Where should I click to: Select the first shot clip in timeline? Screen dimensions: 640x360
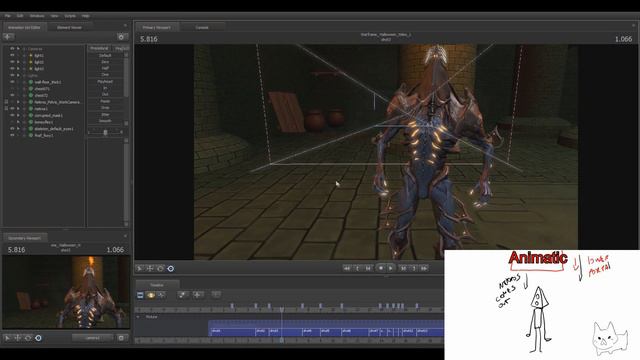[x=232, y=331]
